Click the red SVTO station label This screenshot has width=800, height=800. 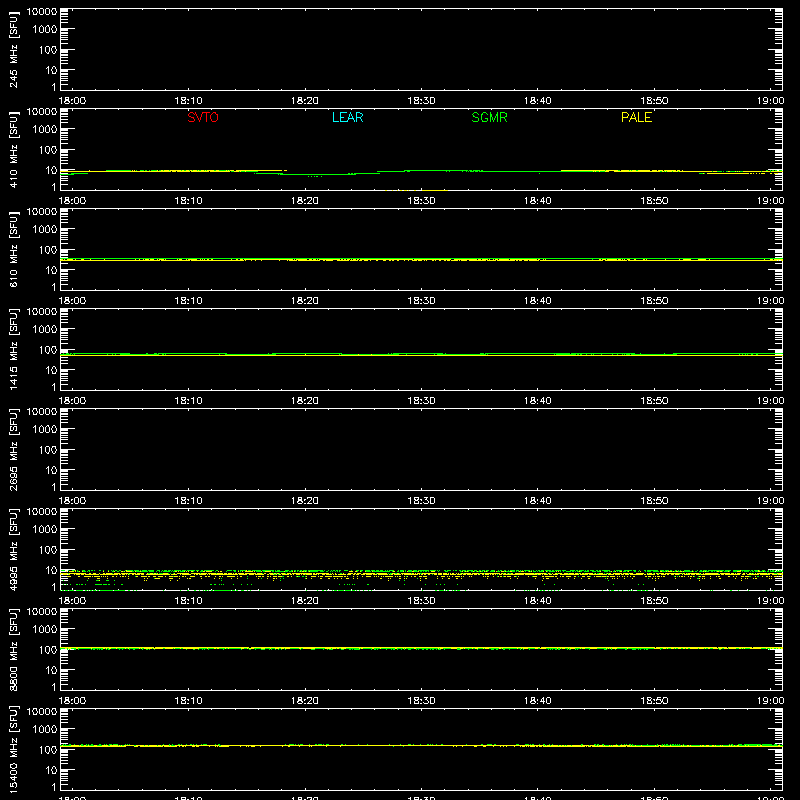point(203,117)
